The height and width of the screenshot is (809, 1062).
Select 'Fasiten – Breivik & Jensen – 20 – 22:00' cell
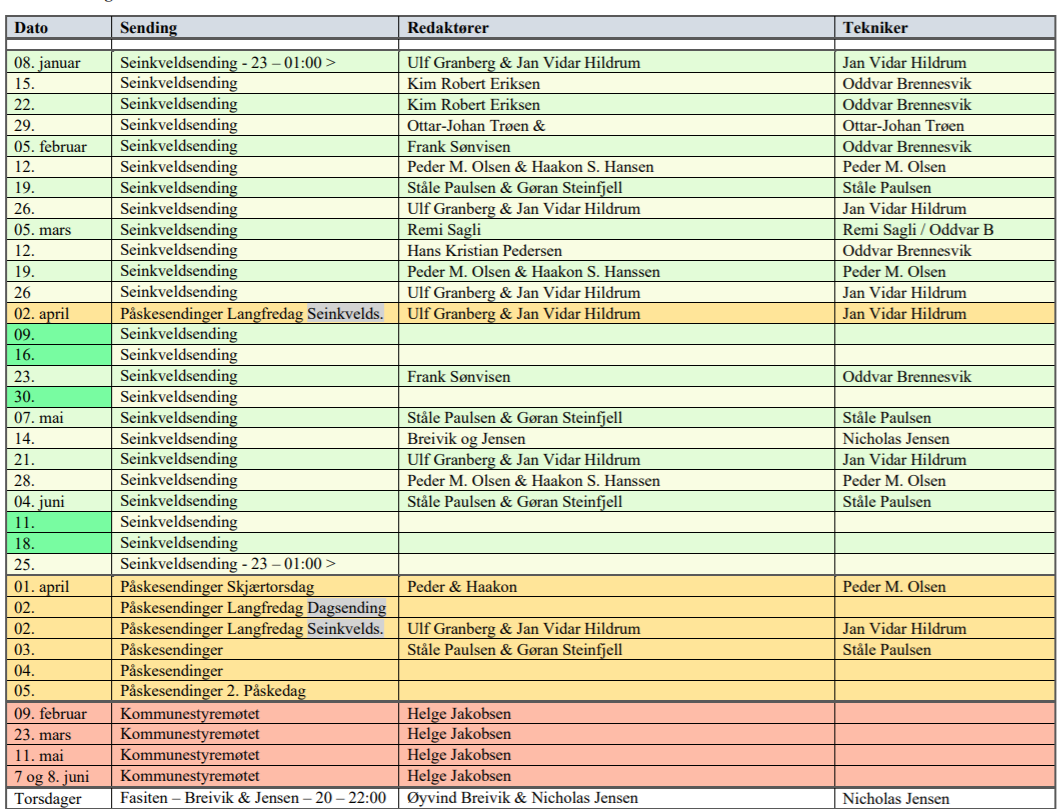coord(255,798)
